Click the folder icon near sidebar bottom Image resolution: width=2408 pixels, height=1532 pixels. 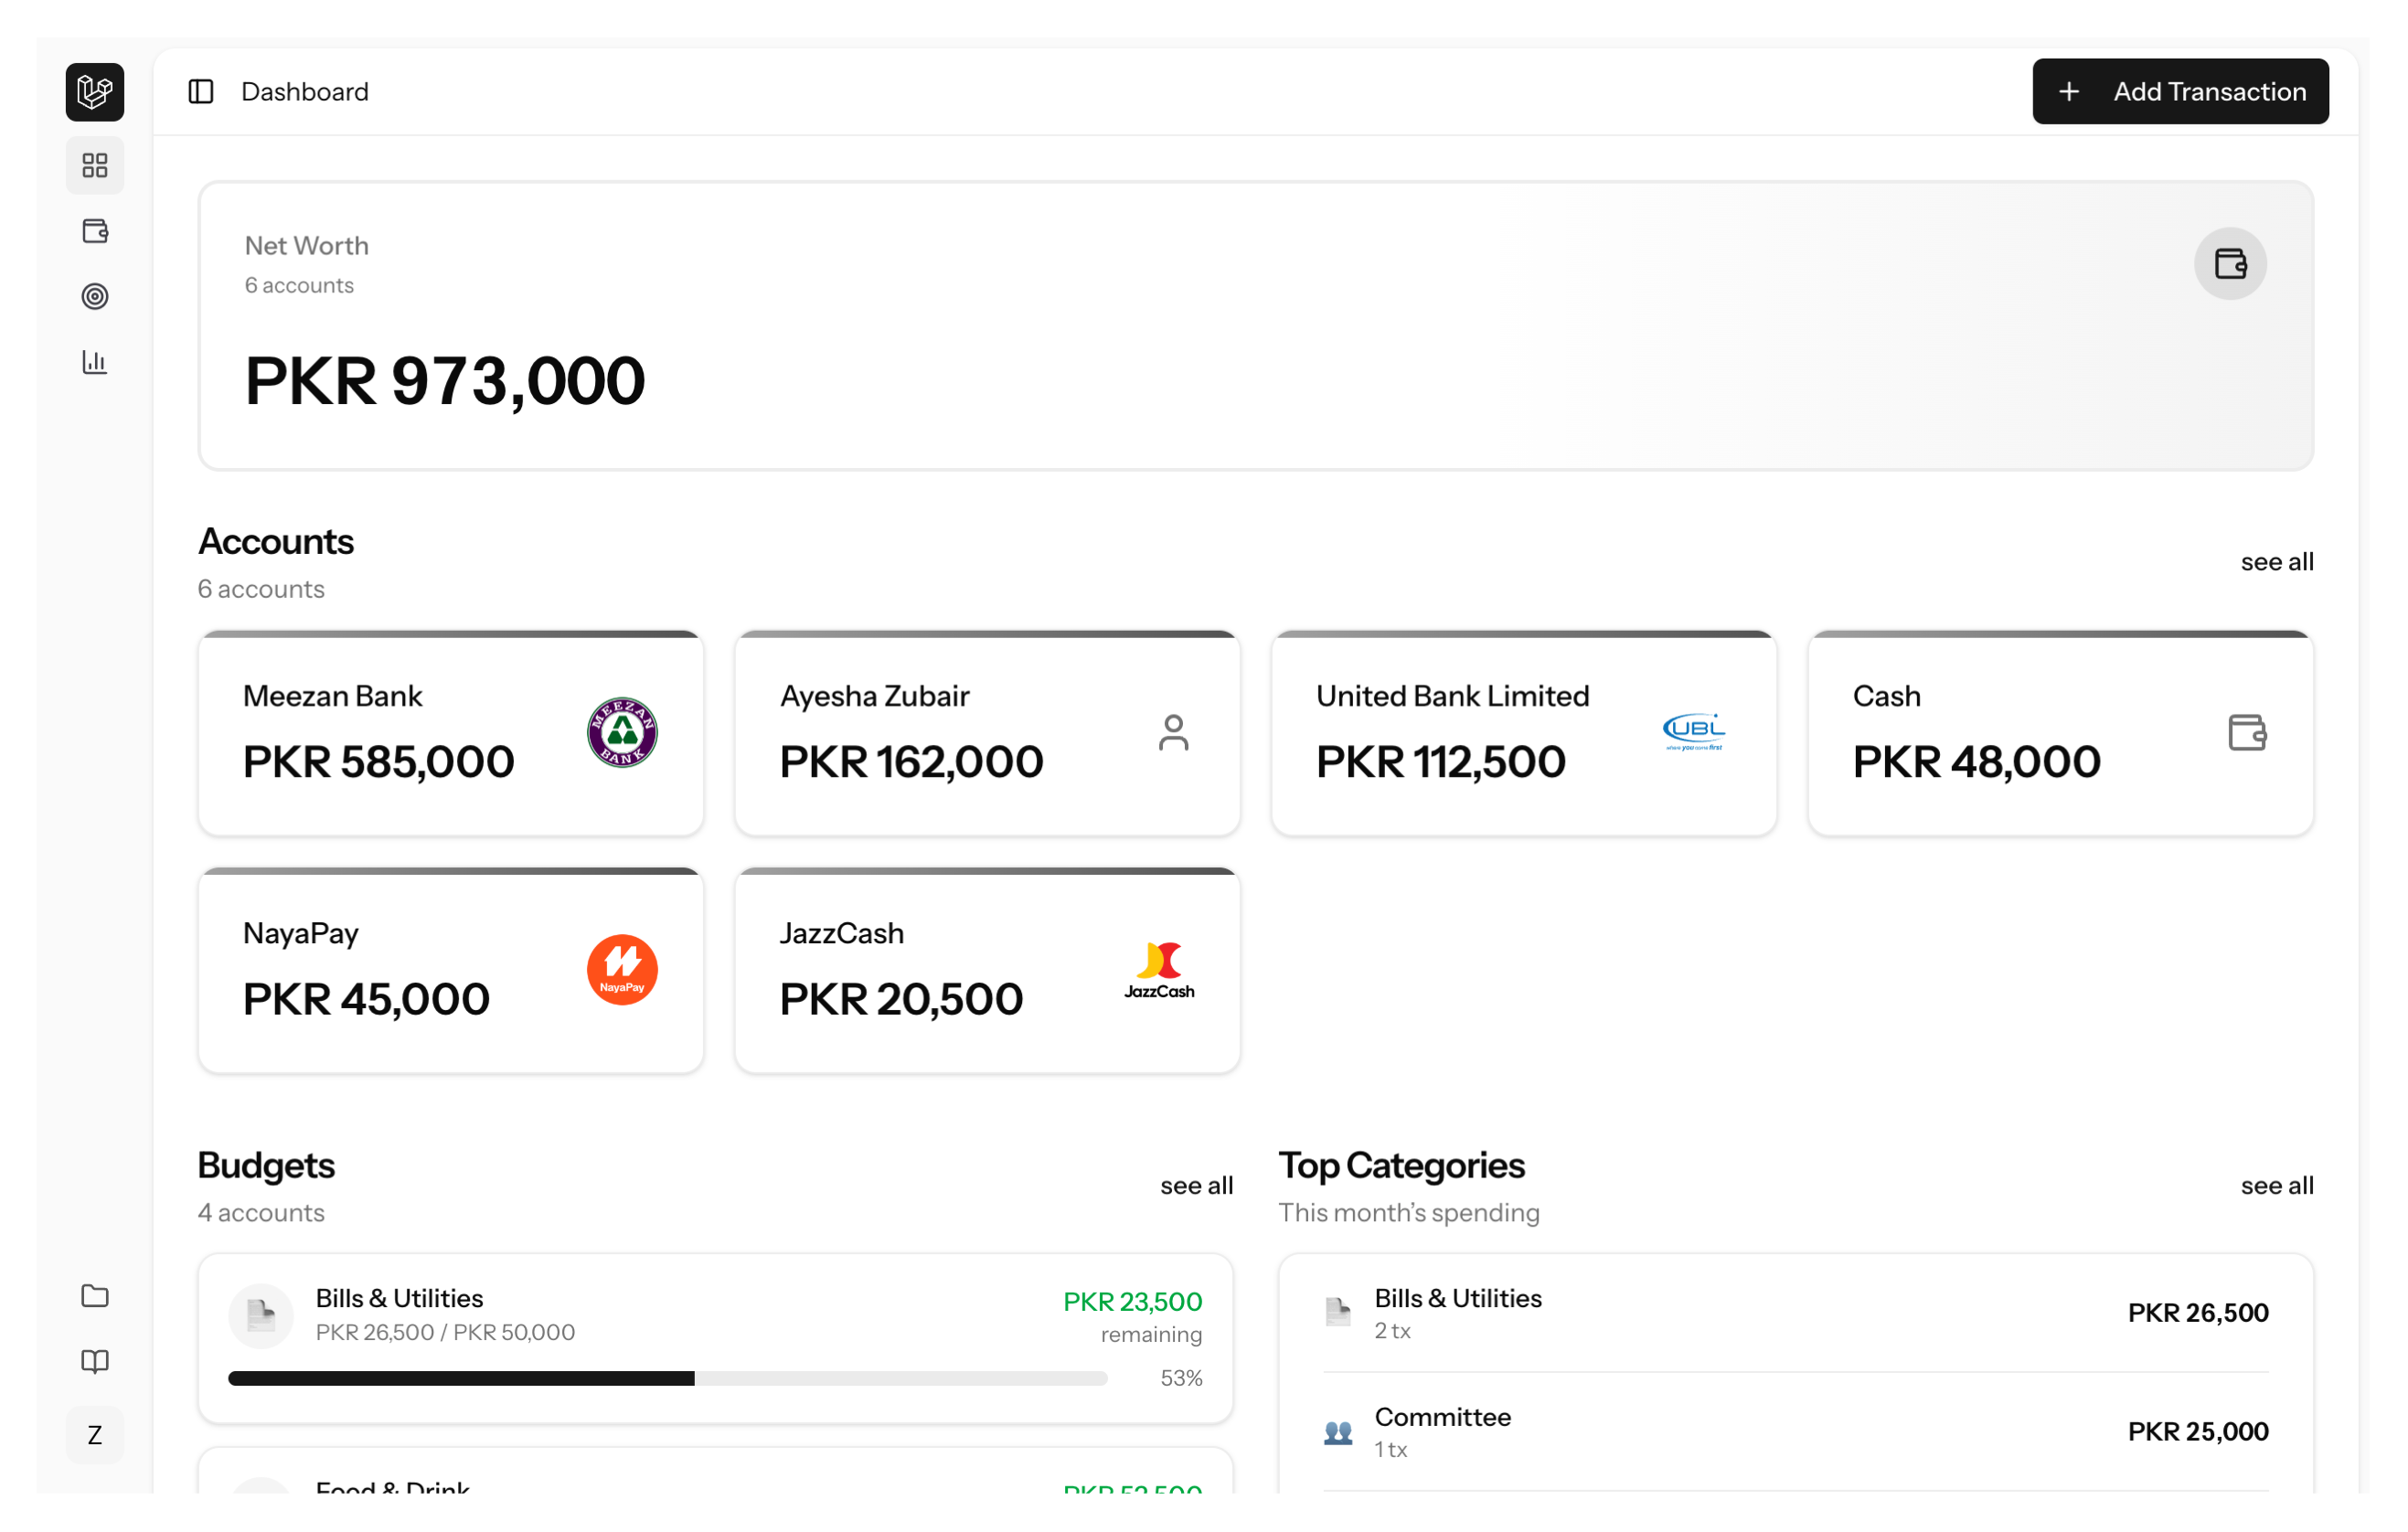click(94, 1296)
